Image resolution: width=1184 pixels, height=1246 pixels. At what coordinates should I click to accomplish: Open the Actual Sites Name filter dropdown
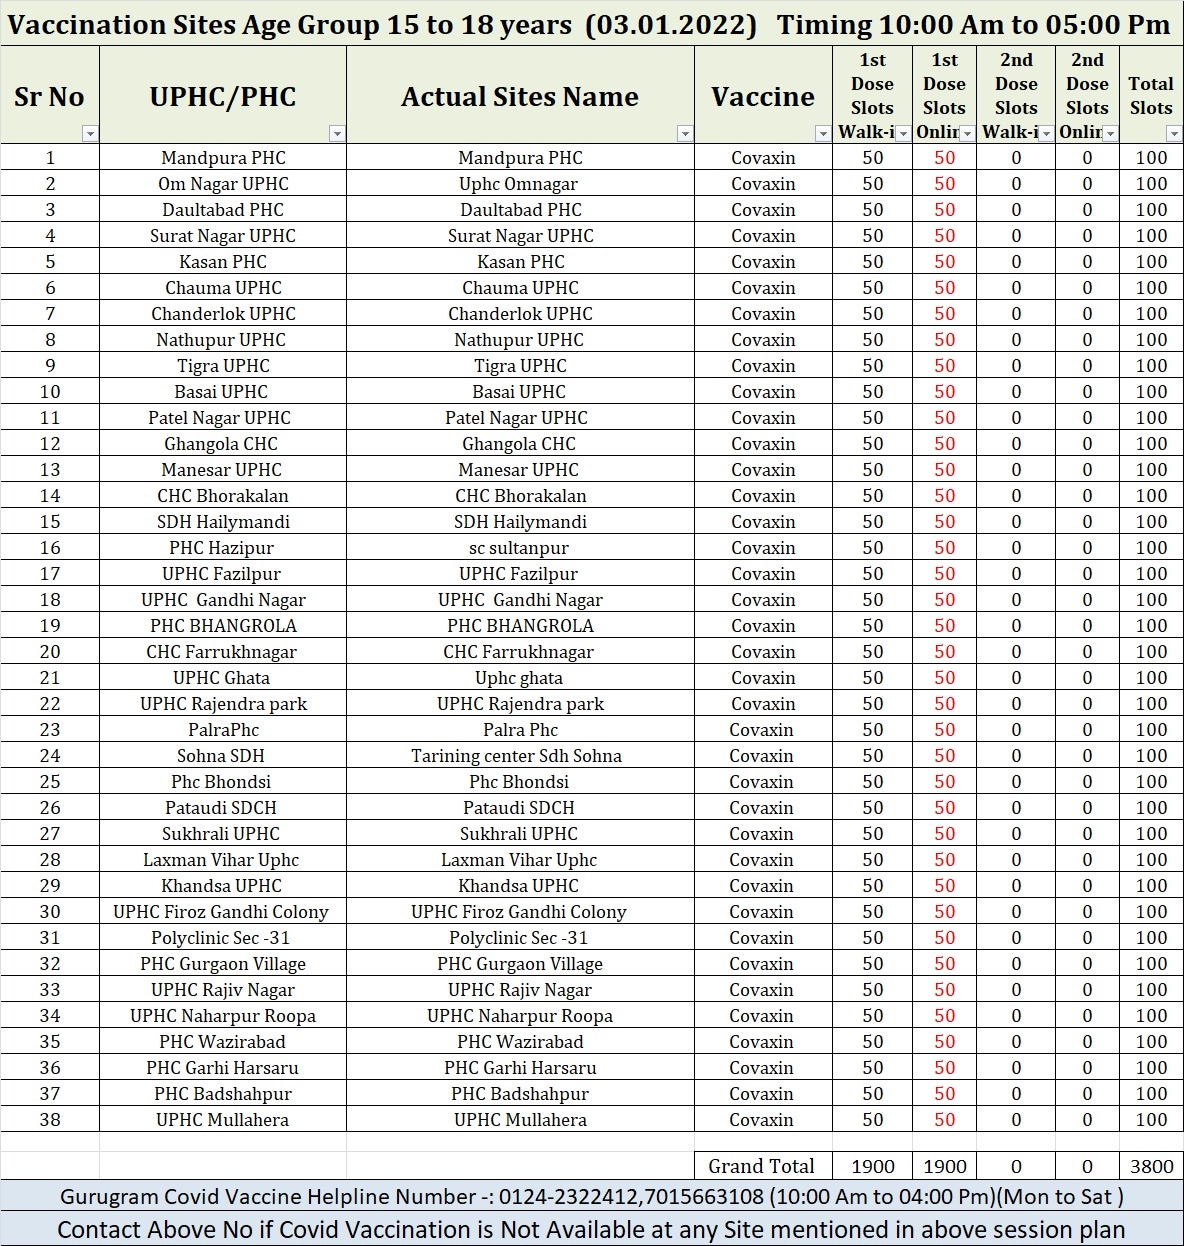pos(685,134)
